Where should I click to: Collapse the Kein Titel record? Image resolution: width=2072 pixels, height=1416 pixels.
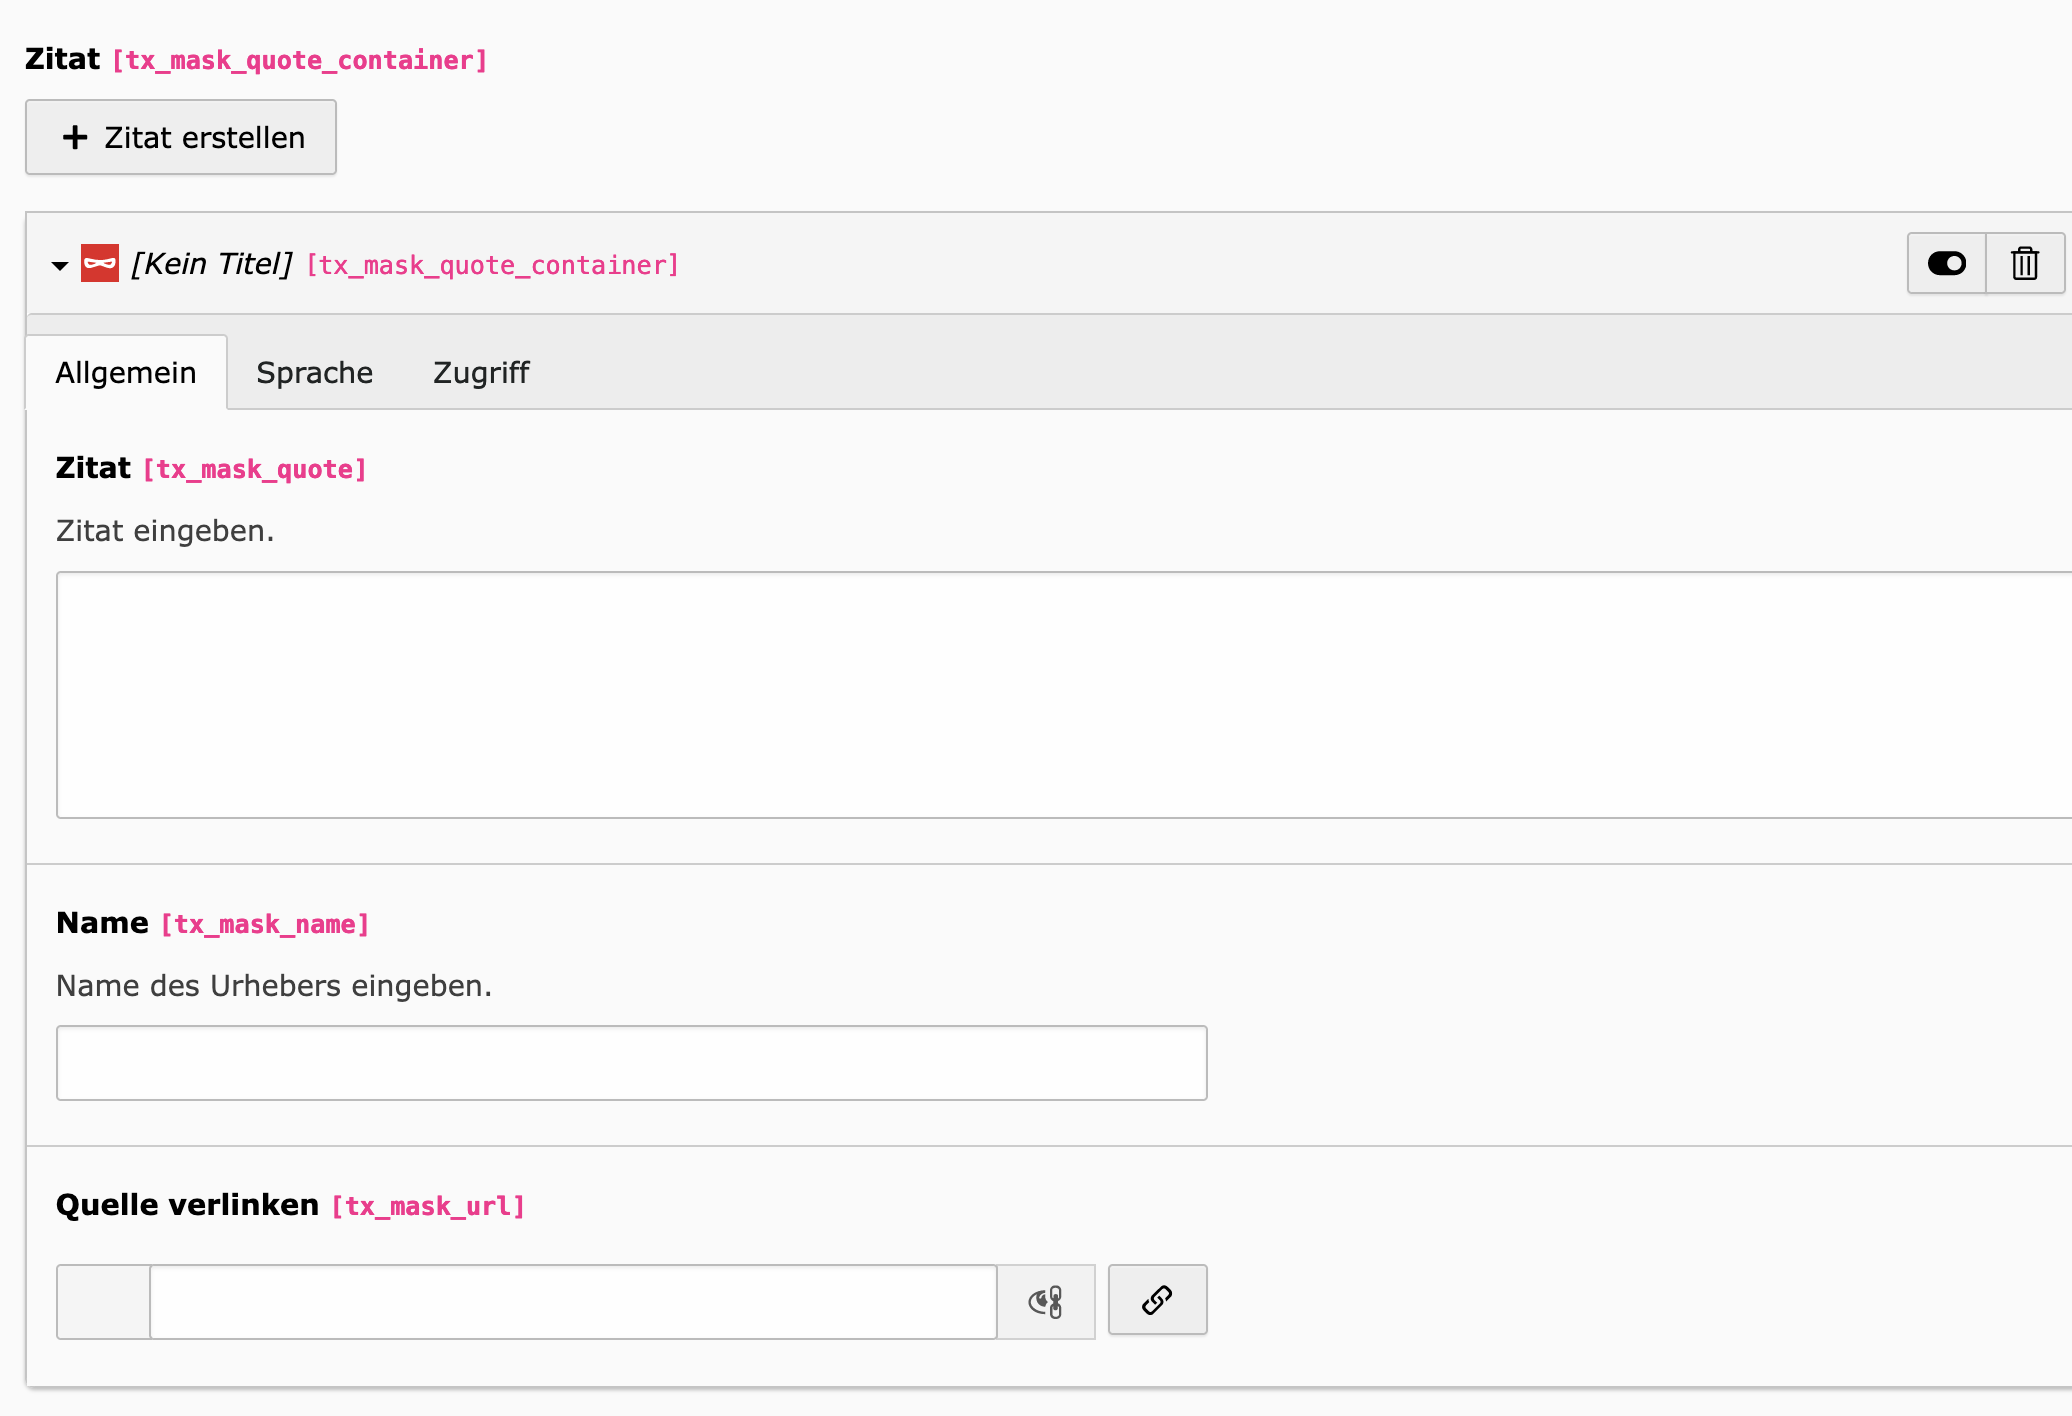tap(60, 265)
